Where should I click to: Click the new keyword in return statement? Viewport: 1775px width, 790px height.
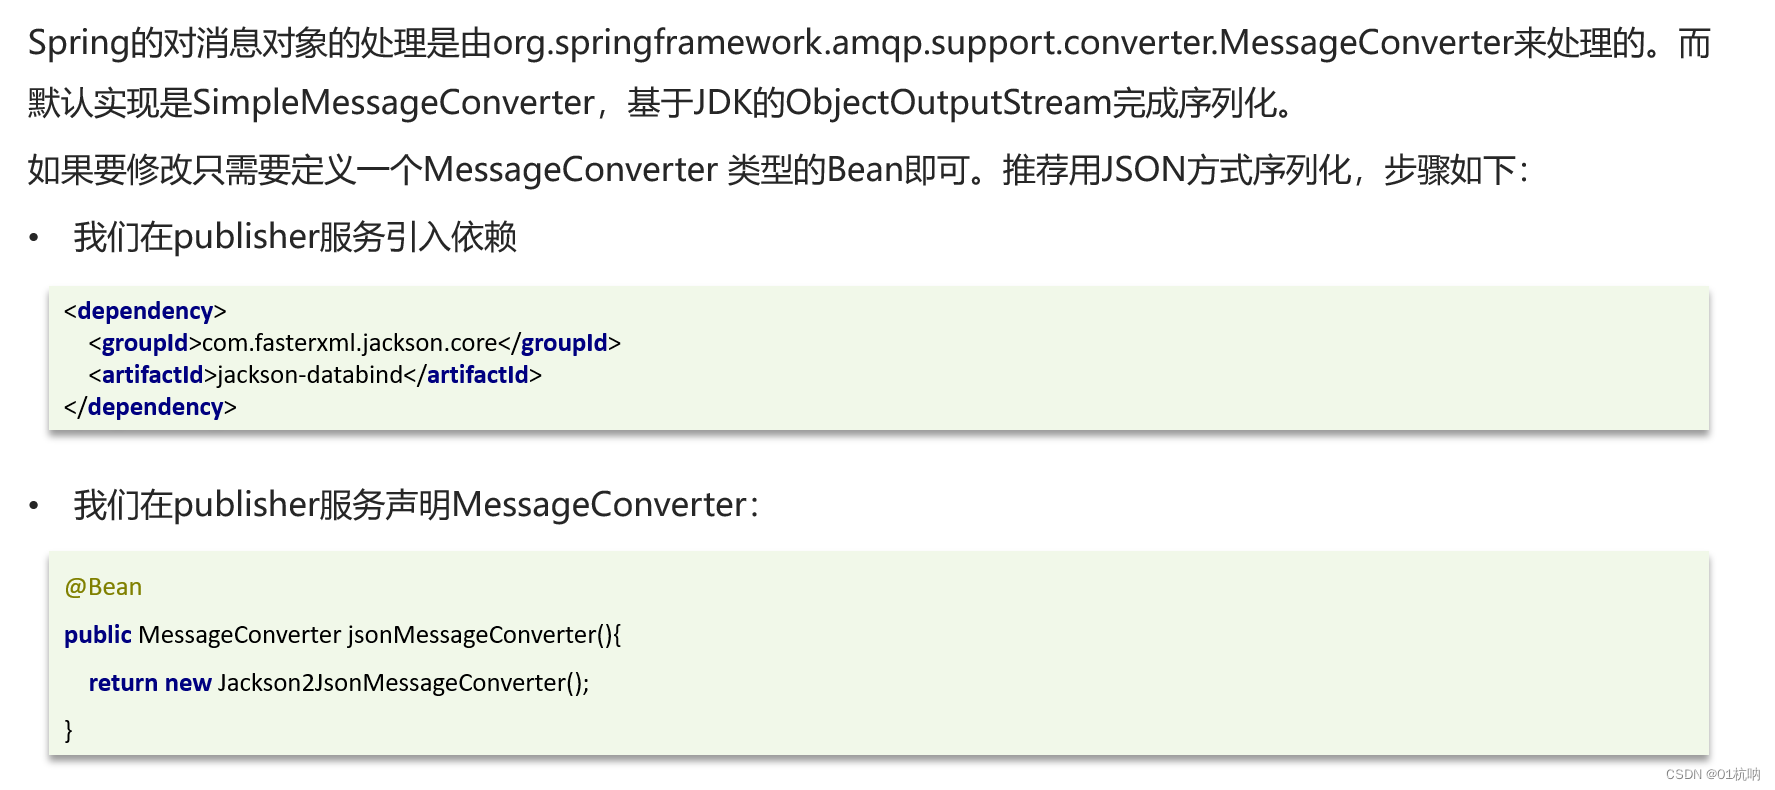(x=188, y=683)
